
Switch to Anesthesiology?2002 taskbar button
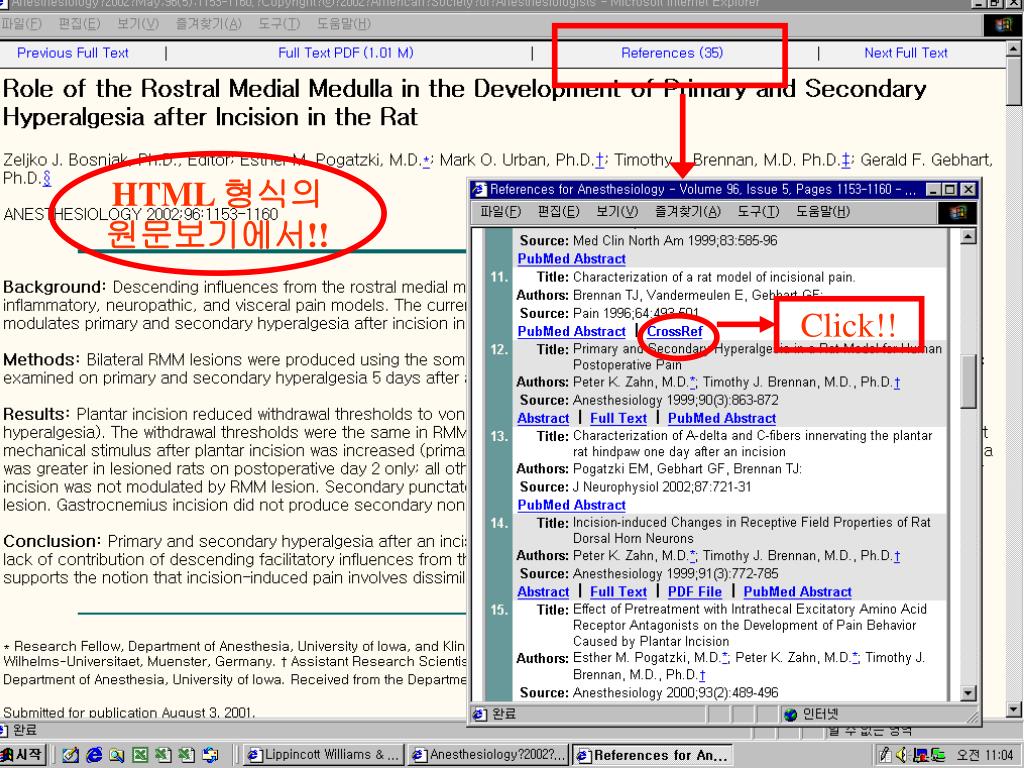click(488, 755)
